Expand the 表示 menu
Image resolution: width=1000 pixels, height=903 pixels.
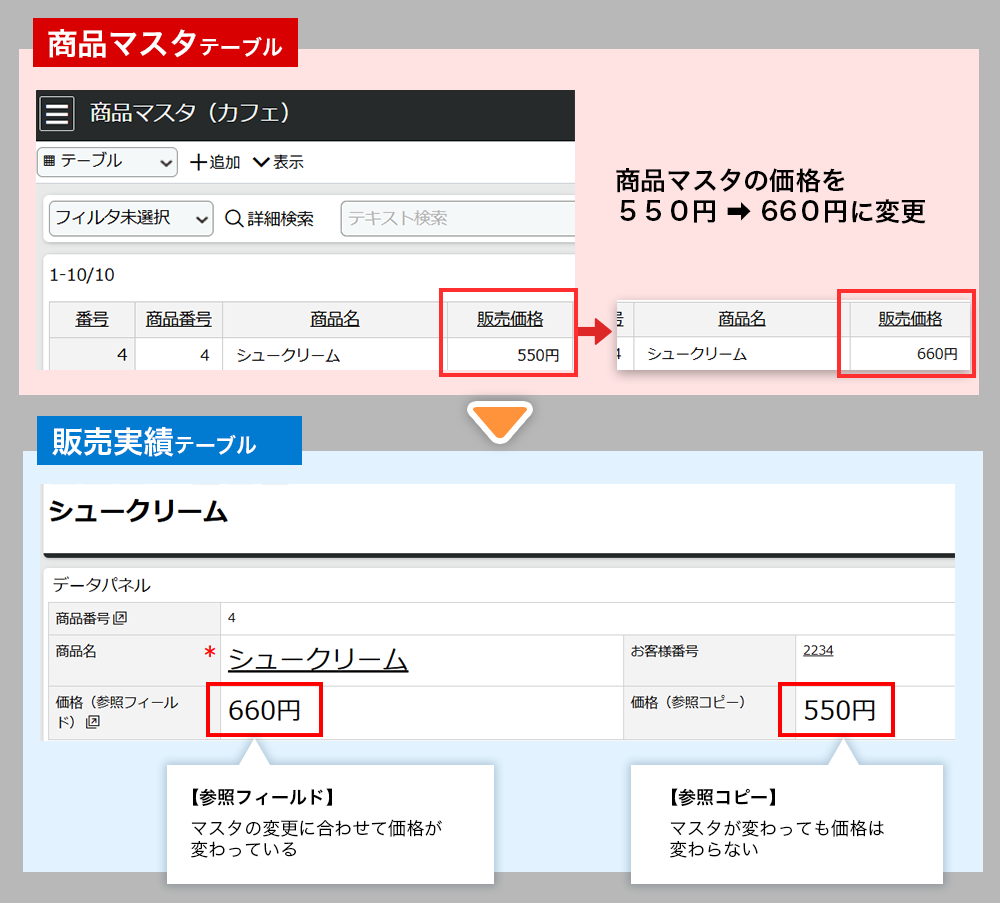[x=278, y=162]
